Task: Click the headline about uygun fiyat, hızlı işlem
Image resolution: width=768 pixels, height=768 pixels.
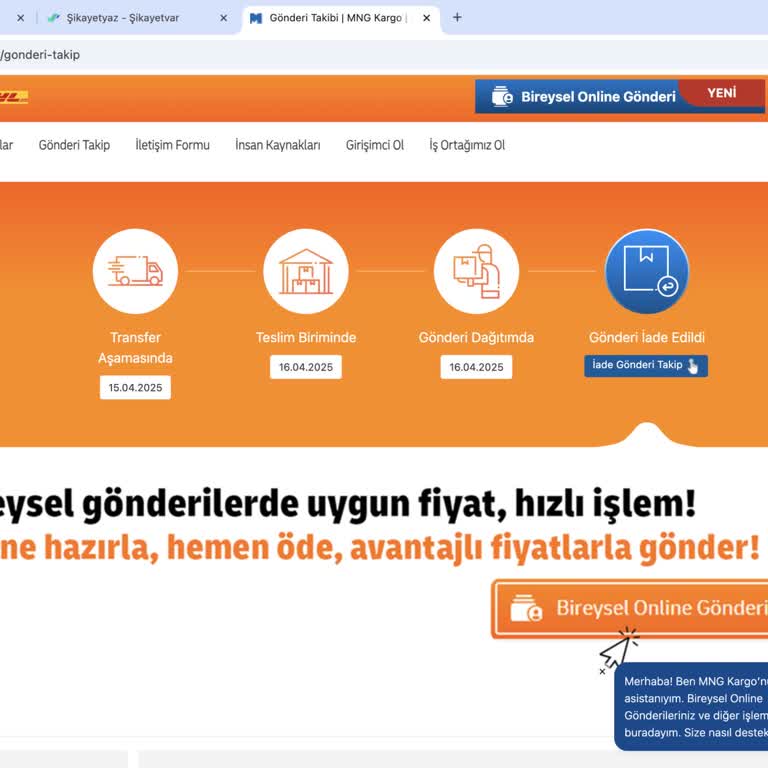Action: click(x=348, y=504)
